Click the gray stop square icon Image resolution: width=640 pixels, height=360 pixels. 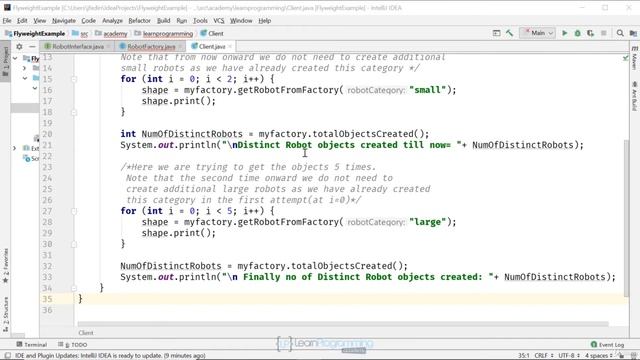604,33
